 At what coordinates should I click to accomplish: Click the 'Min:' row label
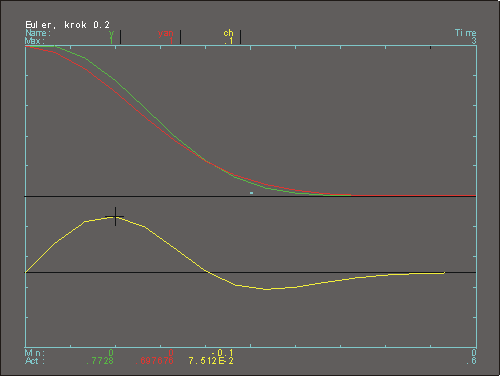[35, 353]
